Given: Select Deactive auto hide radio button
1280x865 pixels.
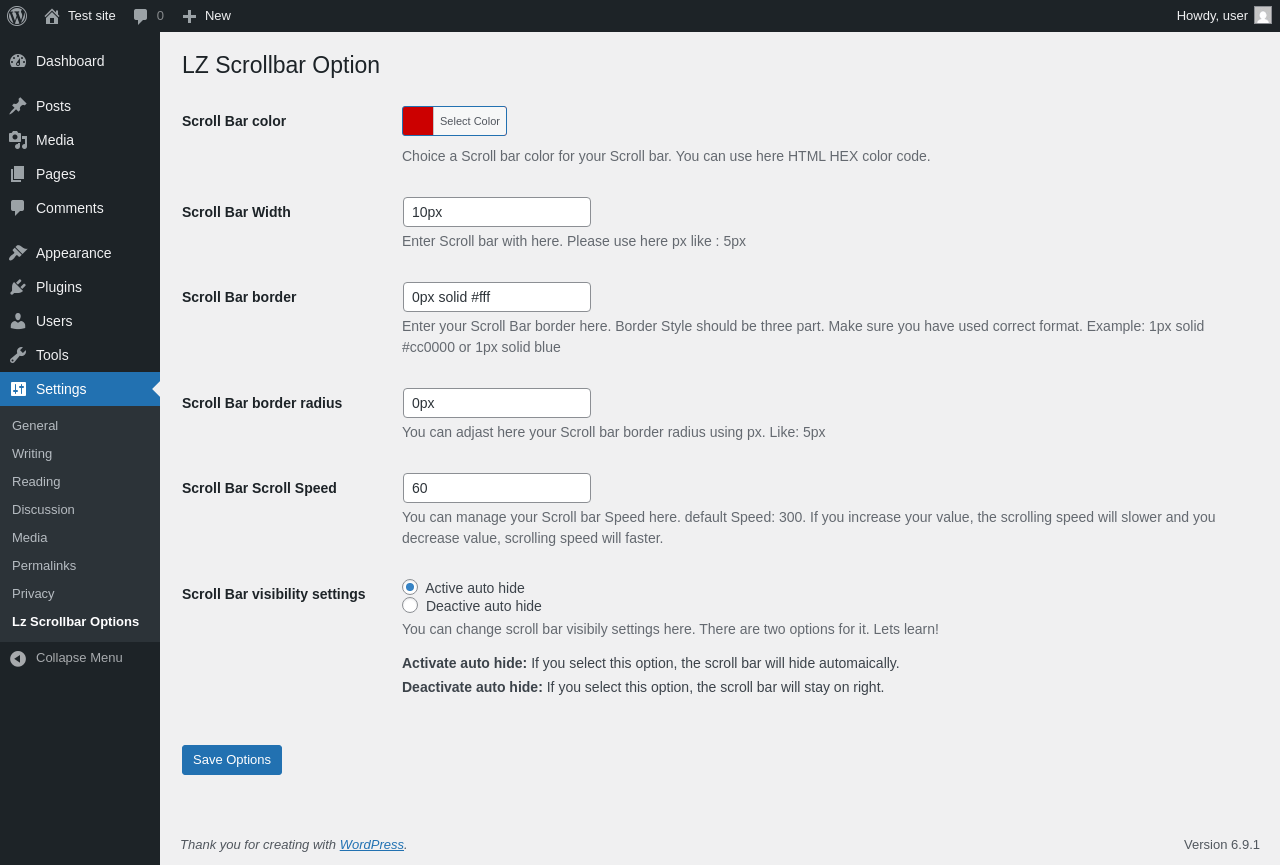Looking at the screenshot, I should [x=410, y=605].
